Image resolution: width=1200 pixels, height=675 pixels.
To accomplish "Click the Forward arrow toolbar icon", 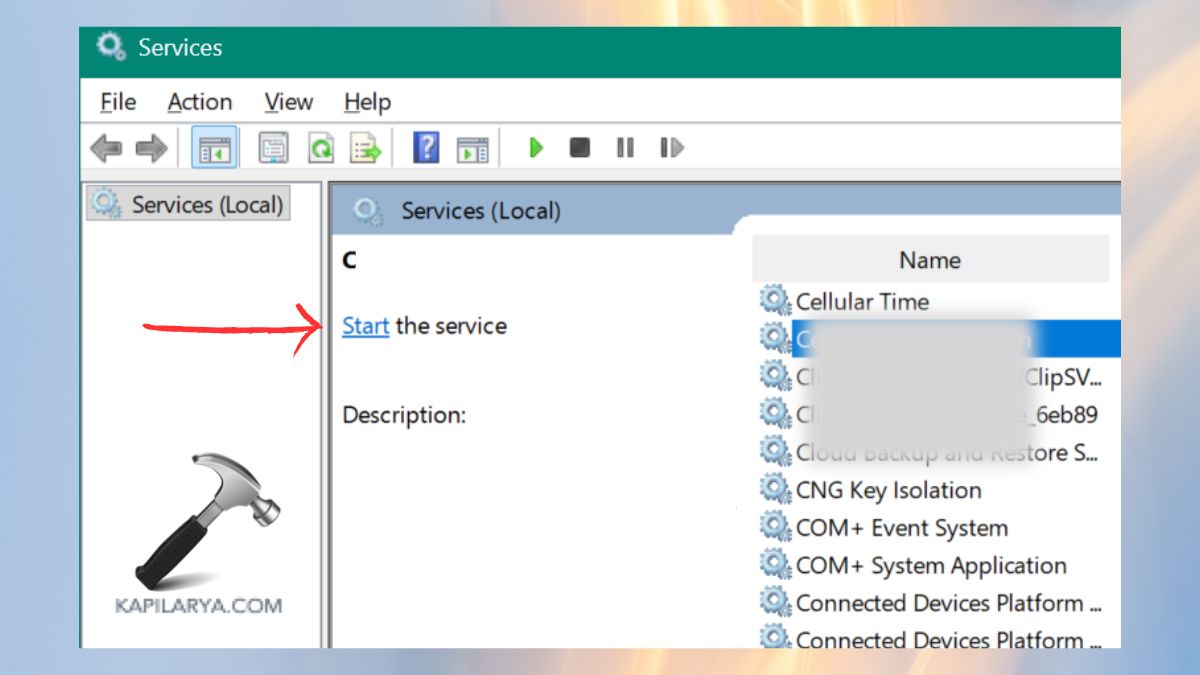I will (151, 149).
